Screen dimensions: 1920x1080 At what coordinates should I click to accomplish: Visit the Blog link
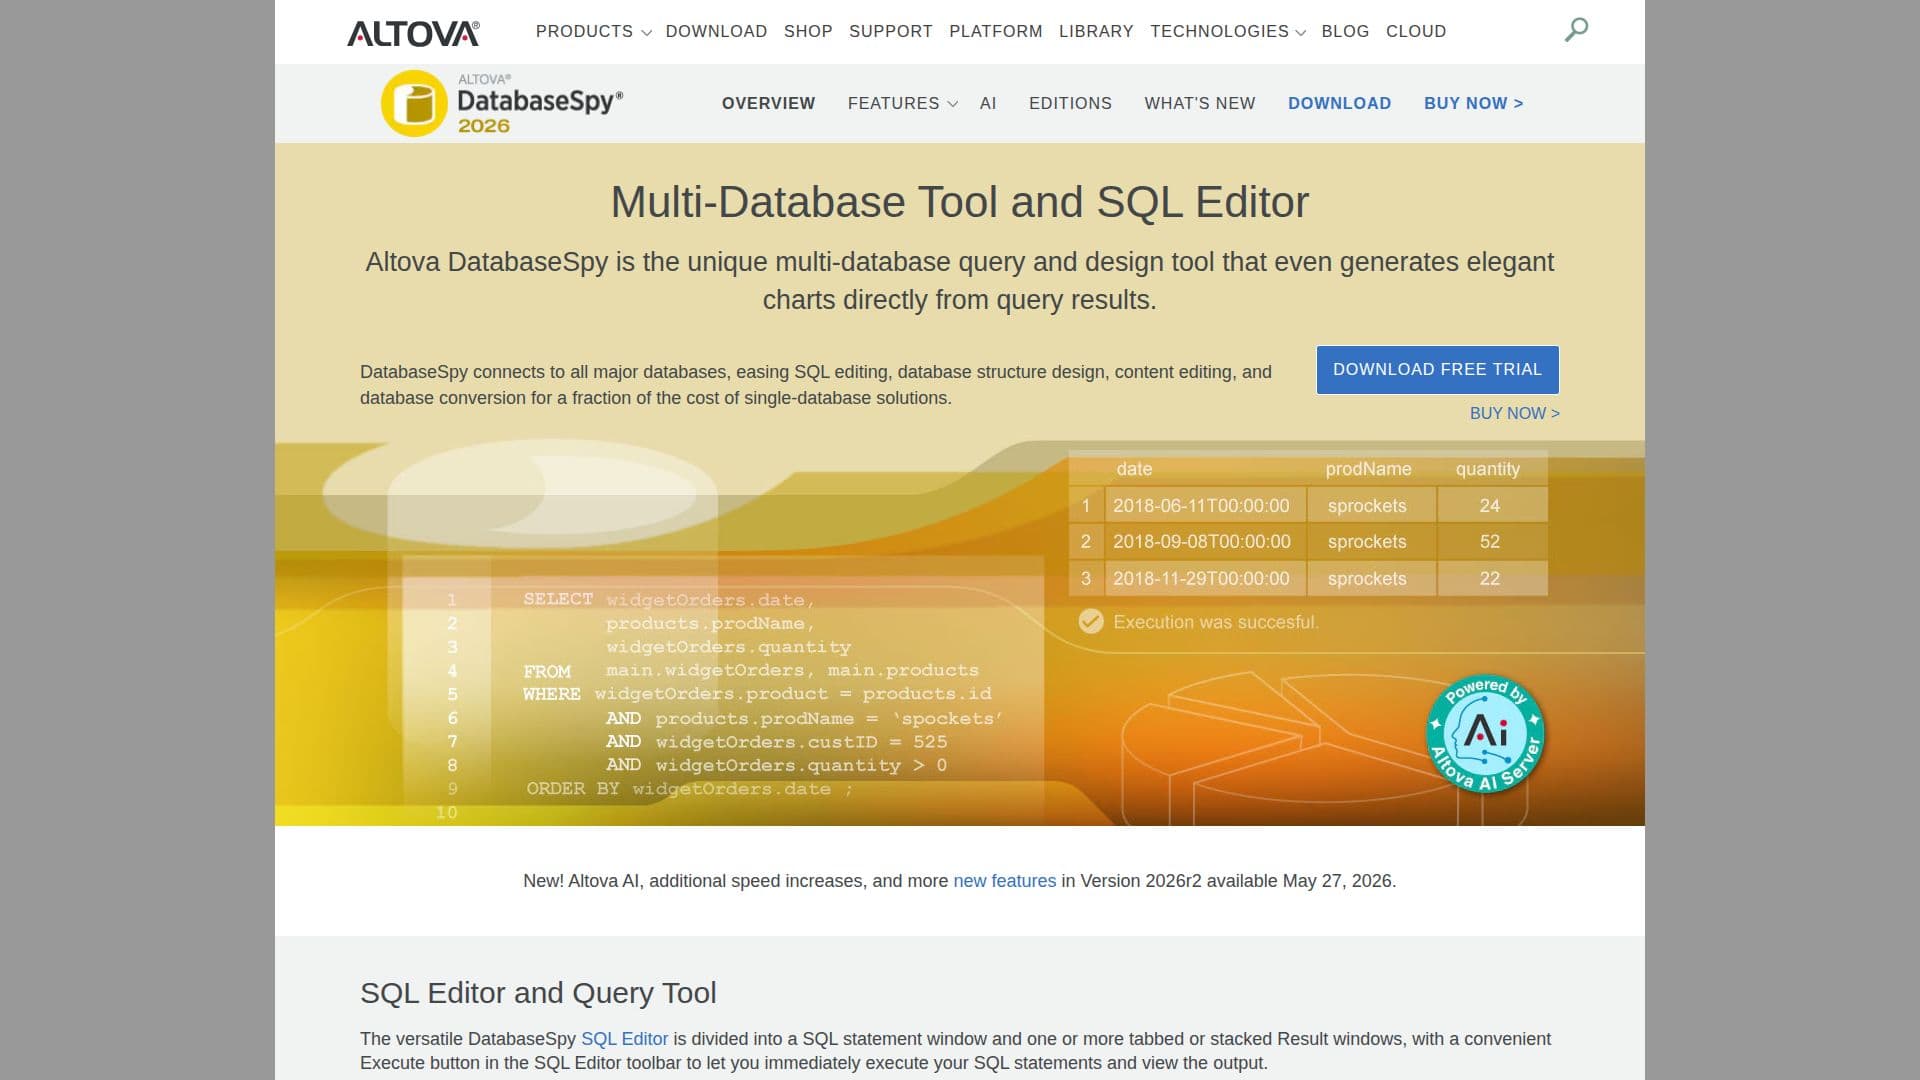[1345, 32]
